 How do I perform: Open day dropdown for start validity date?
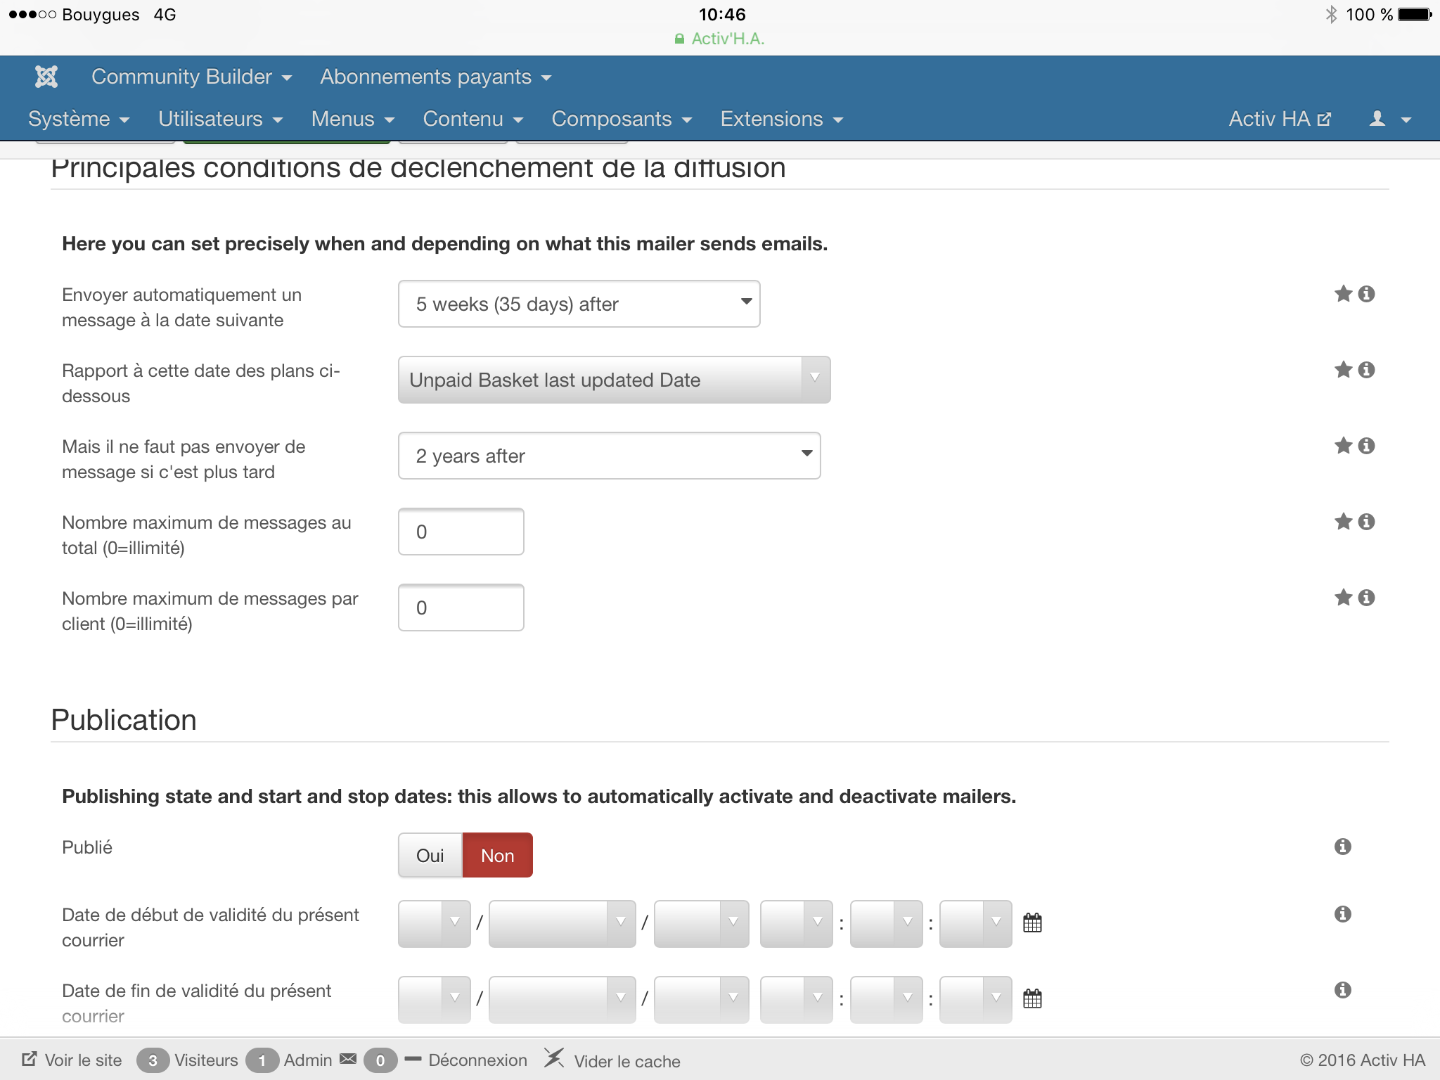click(434, 923)
